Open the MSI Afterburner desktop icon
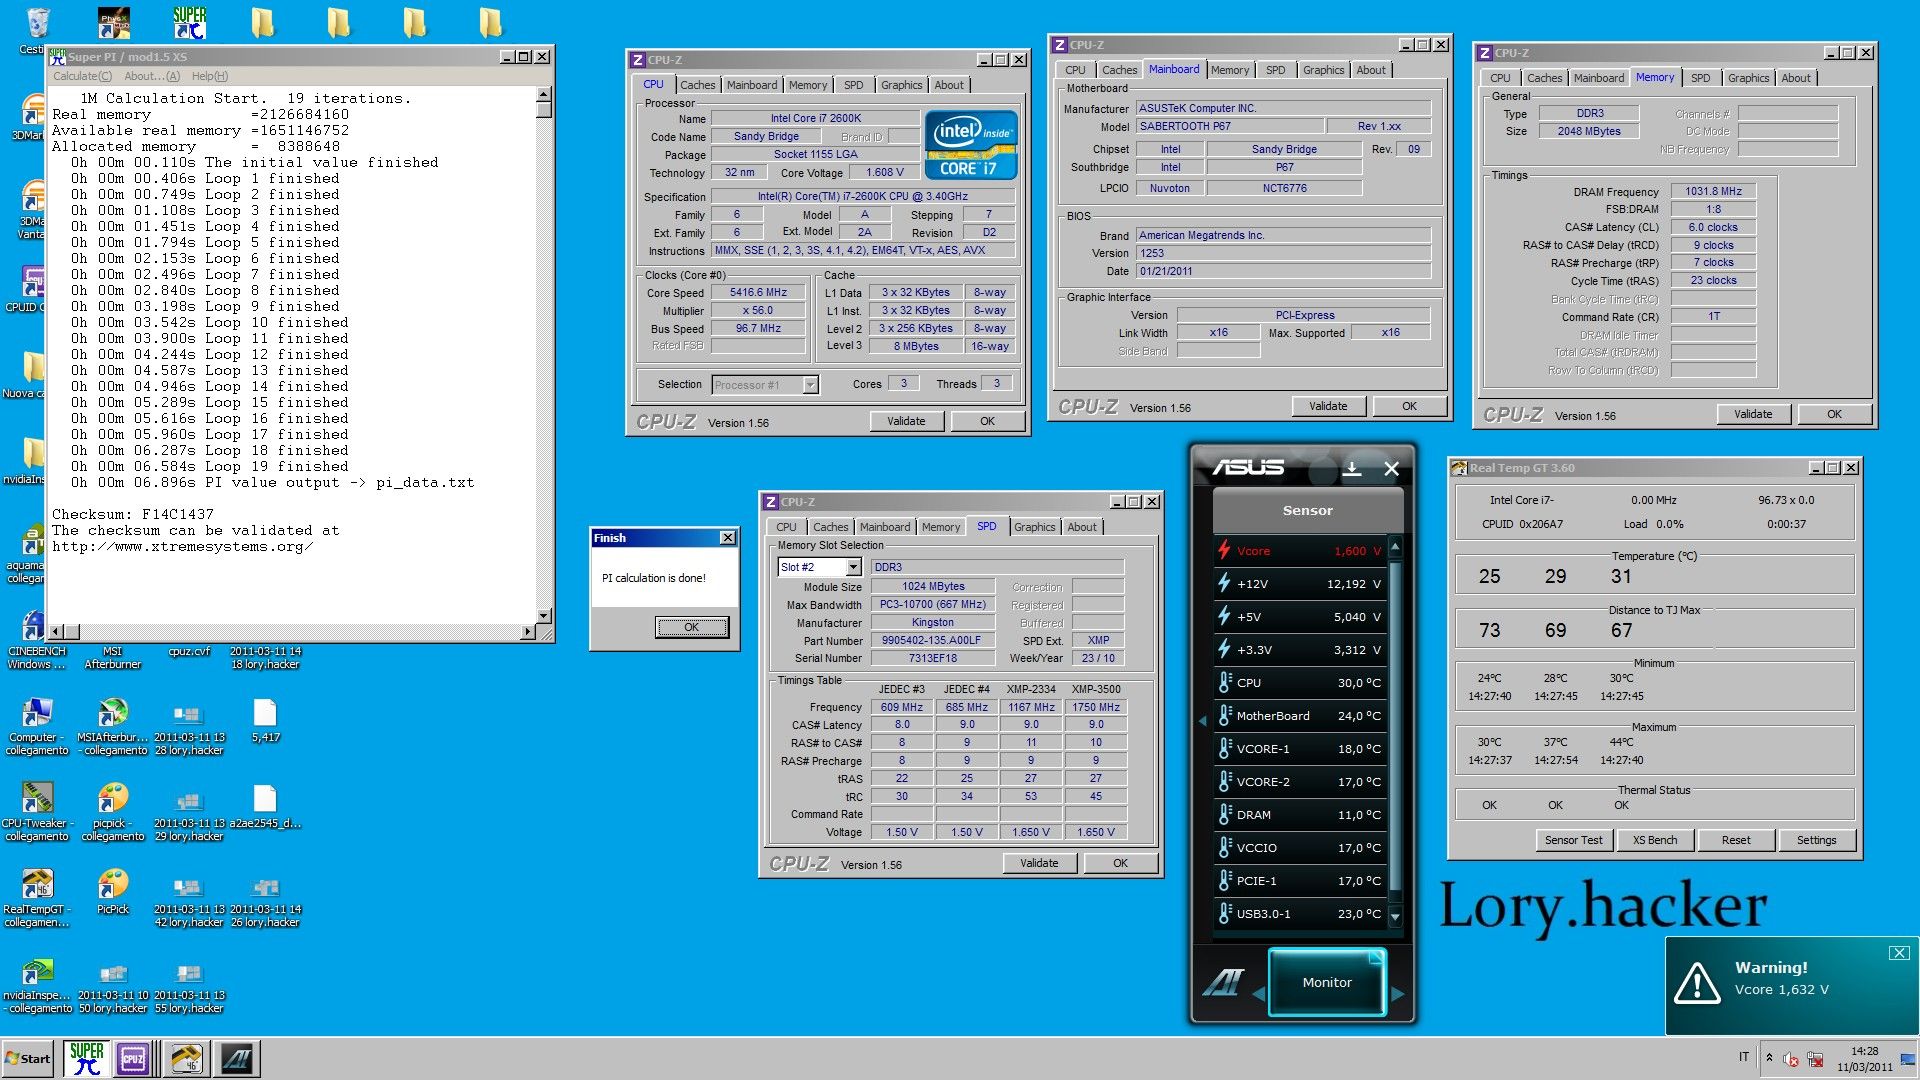The height and width of the screenshot is (1080, 1920). [x=113, y=657]
